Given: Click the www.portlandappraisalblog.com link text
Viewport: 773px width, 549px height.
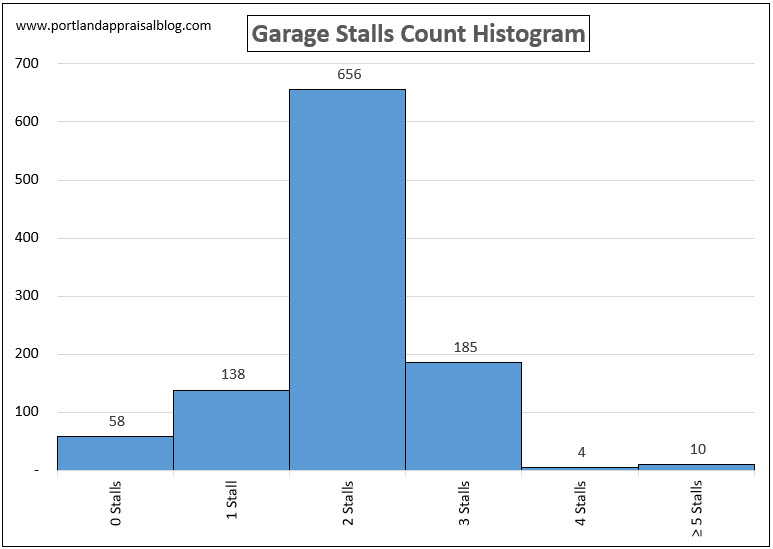Looking at the screenshot, I should point(114,25).
